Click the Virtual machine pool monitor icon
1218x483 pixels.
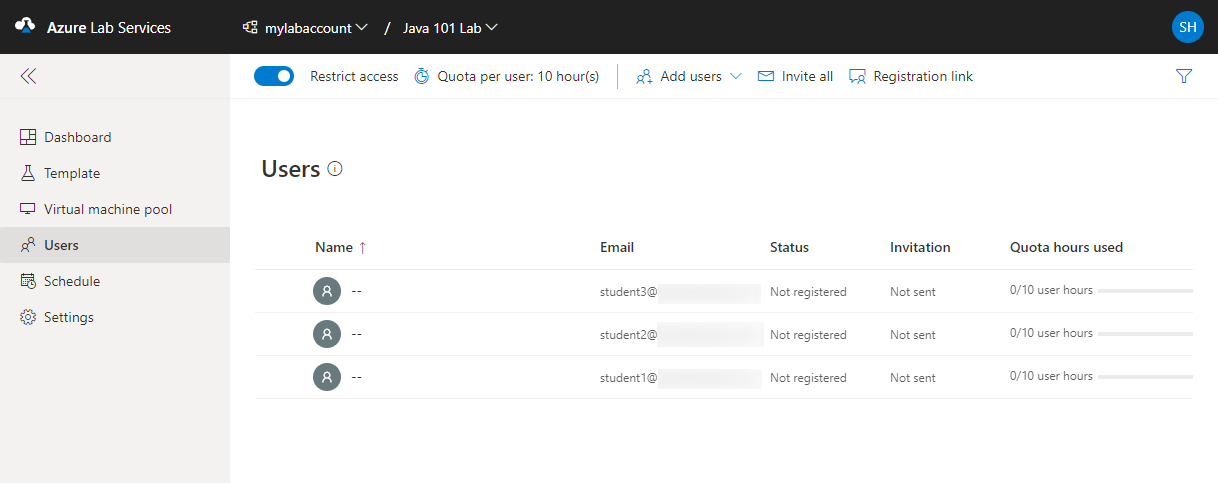pos(28,209)
